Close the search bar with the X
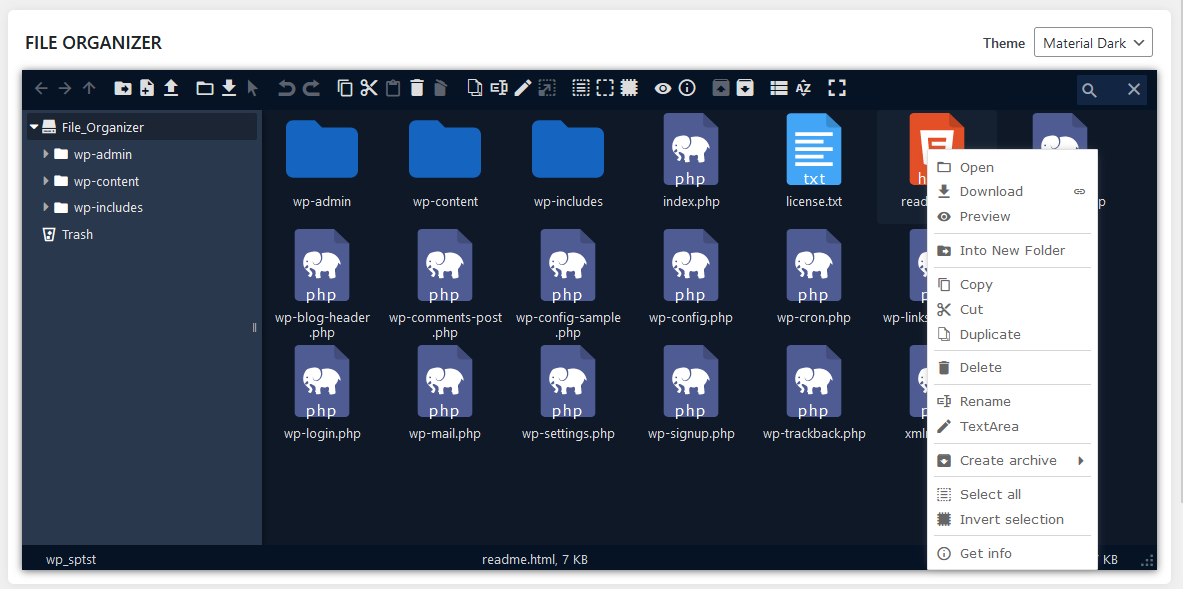This screenshot has height=590, width=1183. coord(1133,89)
